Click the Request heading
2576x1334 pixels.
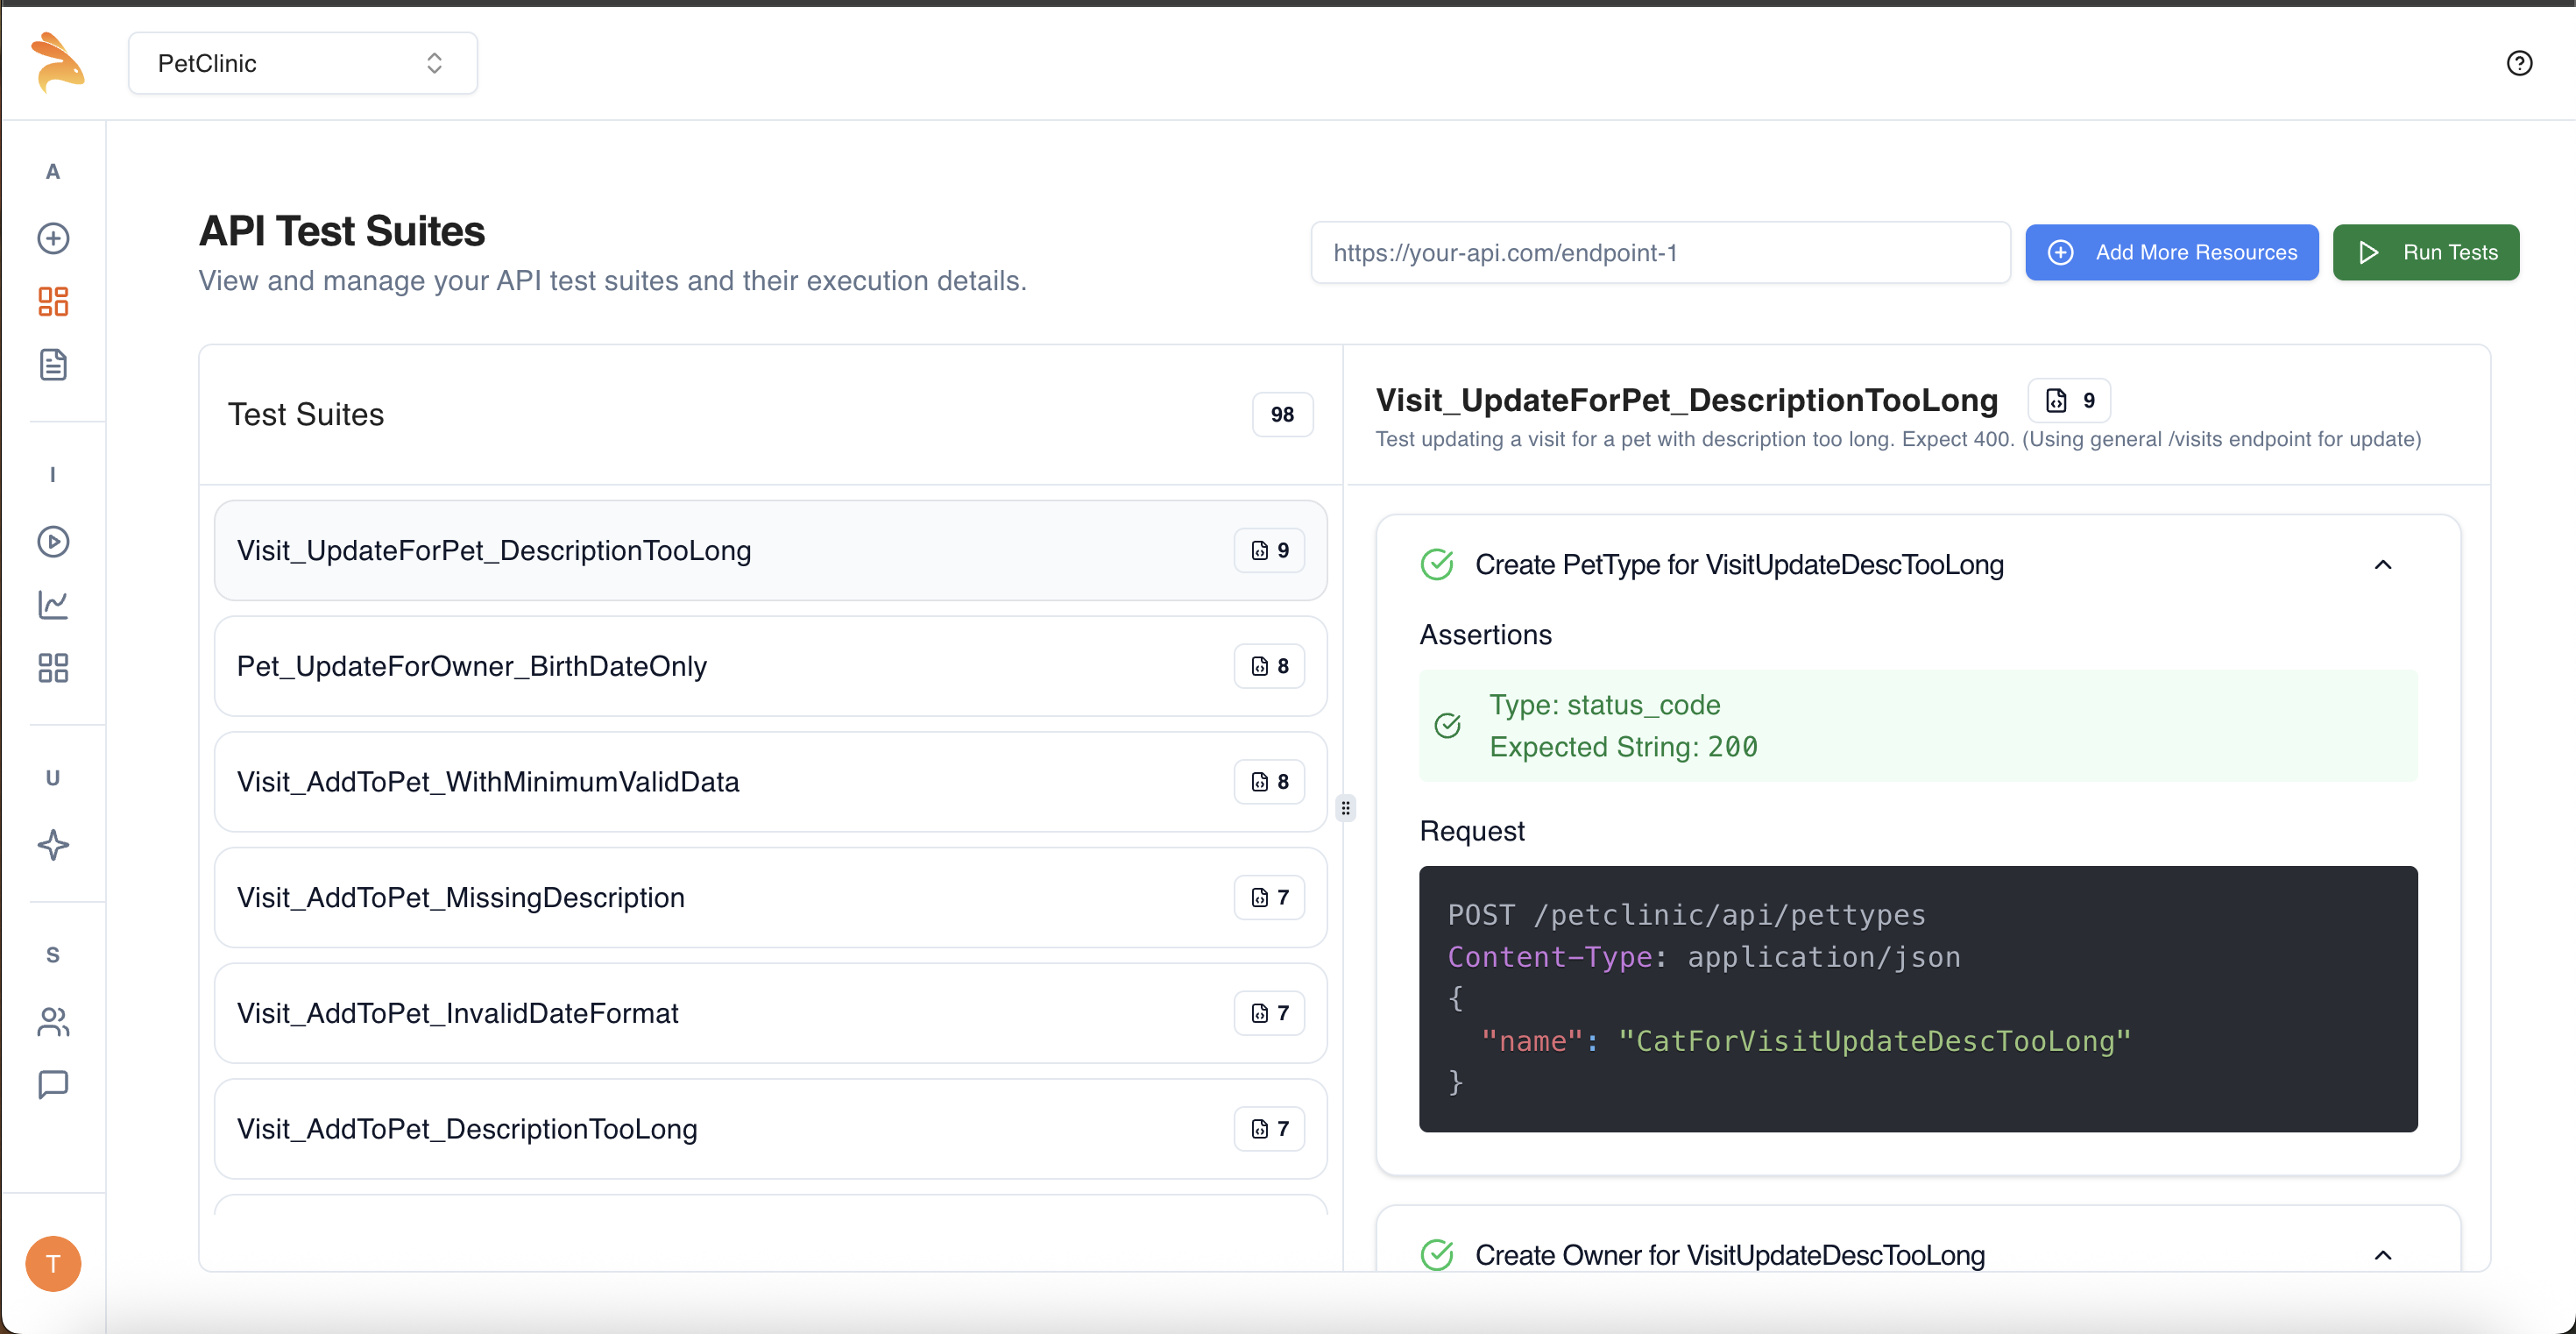click(x=1471, y=830)
